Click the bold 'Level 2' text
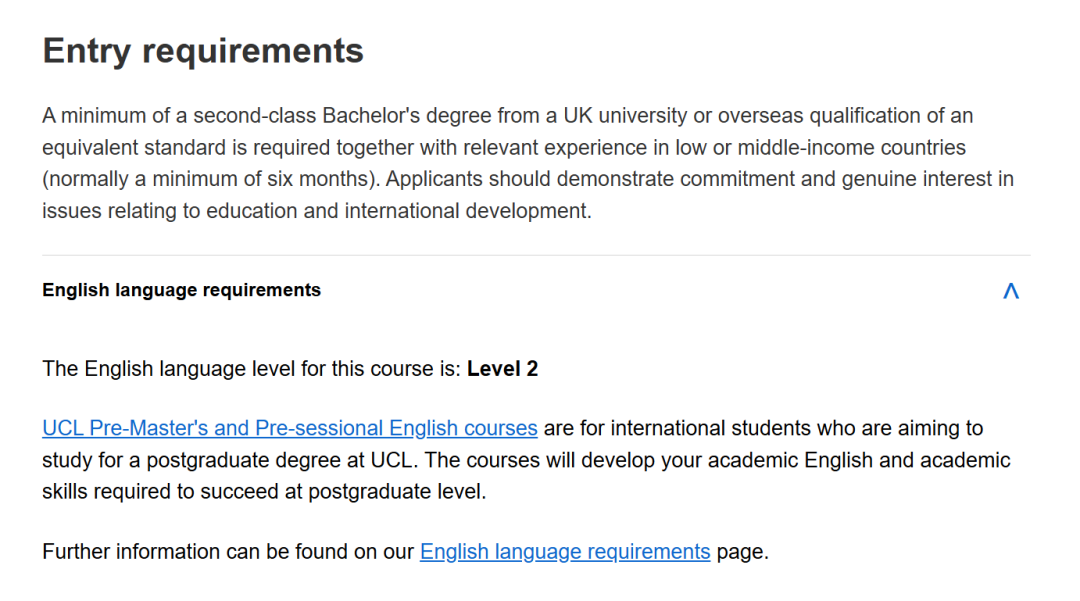The width and height of the screenshot is (1080, 601). coord(502,369)
